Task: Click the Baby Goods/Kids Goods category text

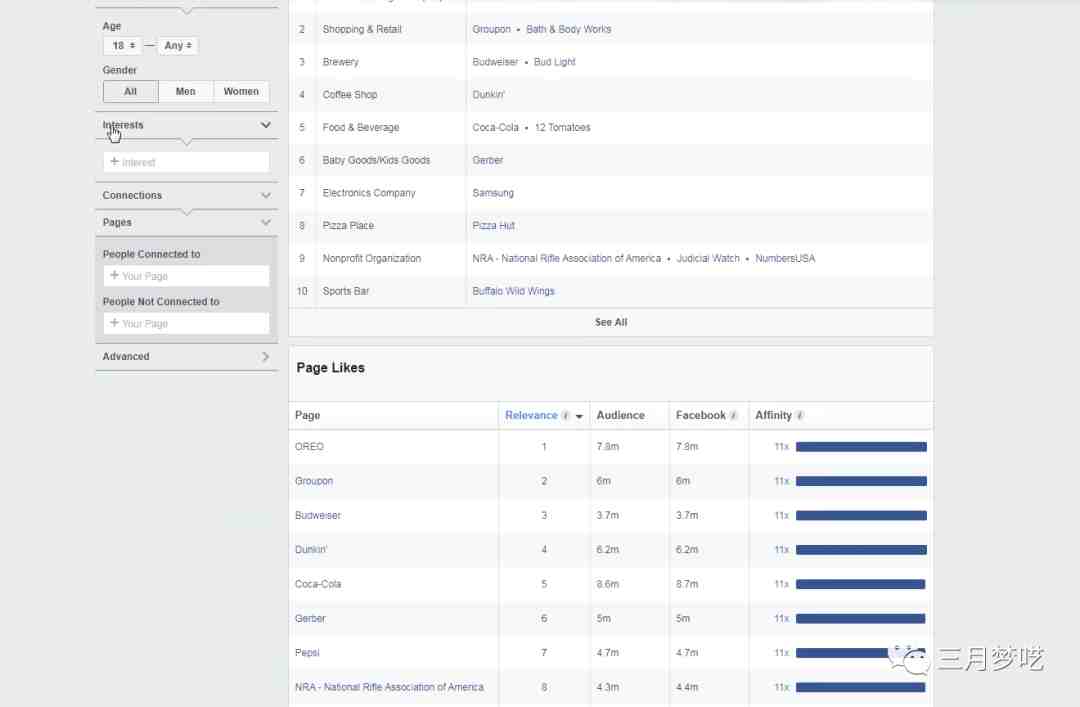Action: pyautogui.click(x=376, y=160)
